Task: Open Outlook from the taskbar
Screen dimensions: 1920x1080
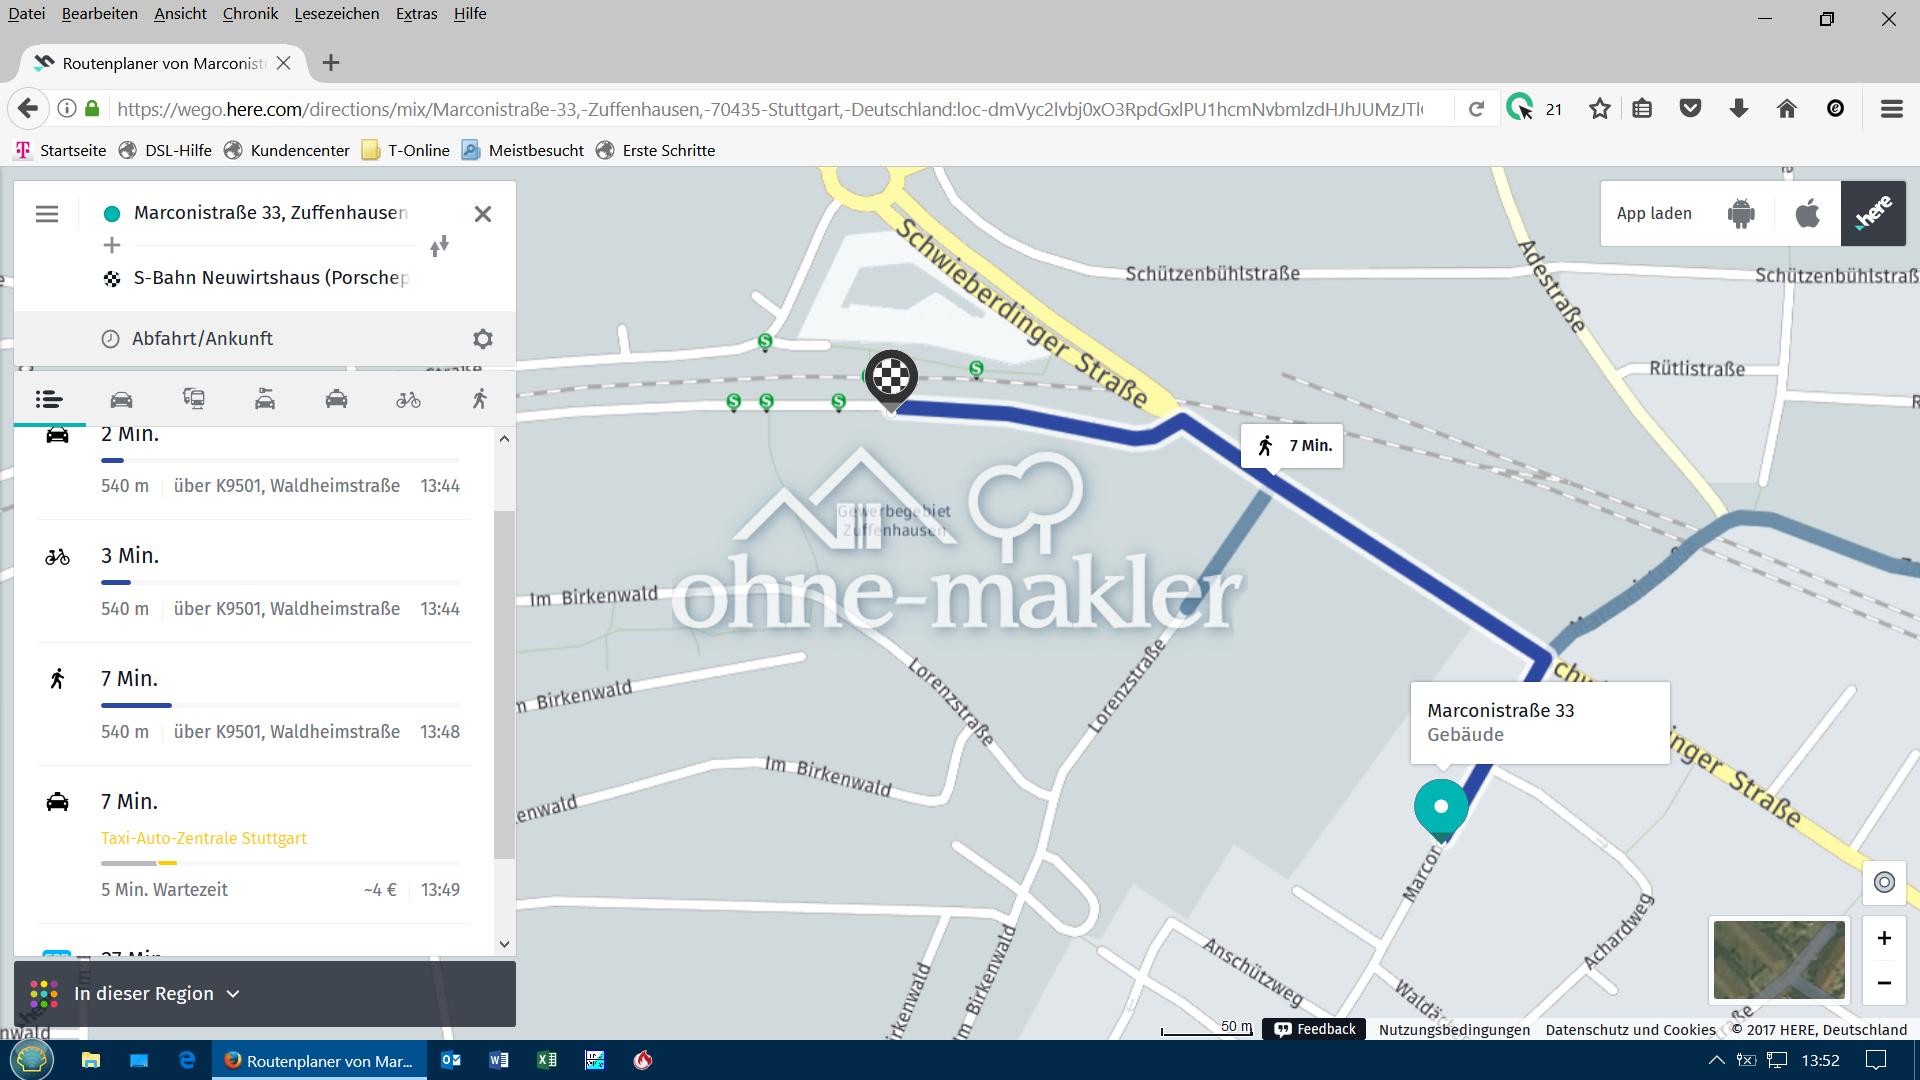Action: 451,1060
